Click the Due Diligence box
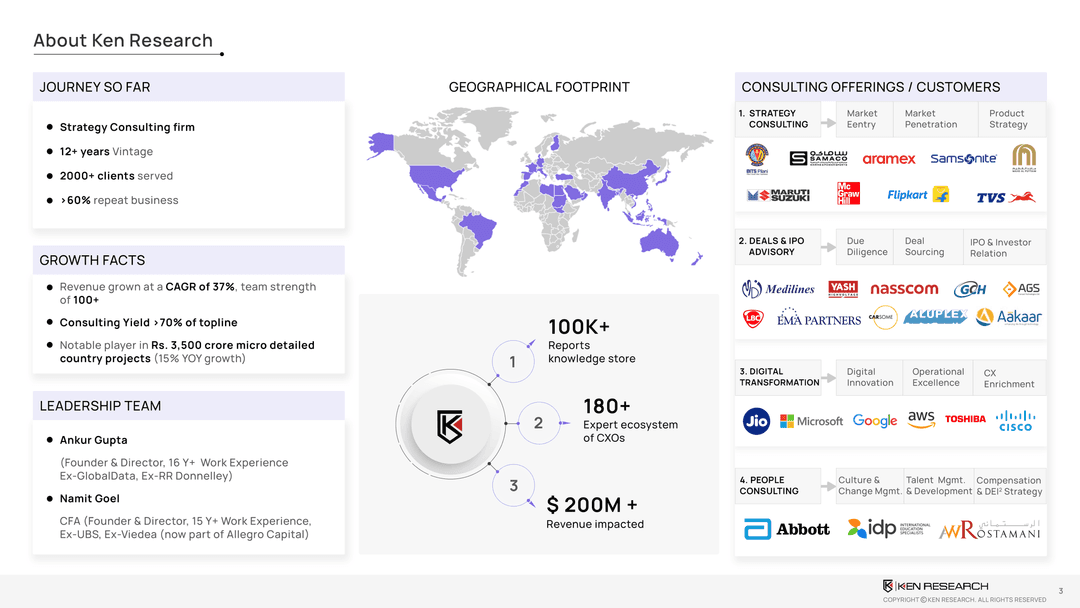 click(x=866, y=247)
